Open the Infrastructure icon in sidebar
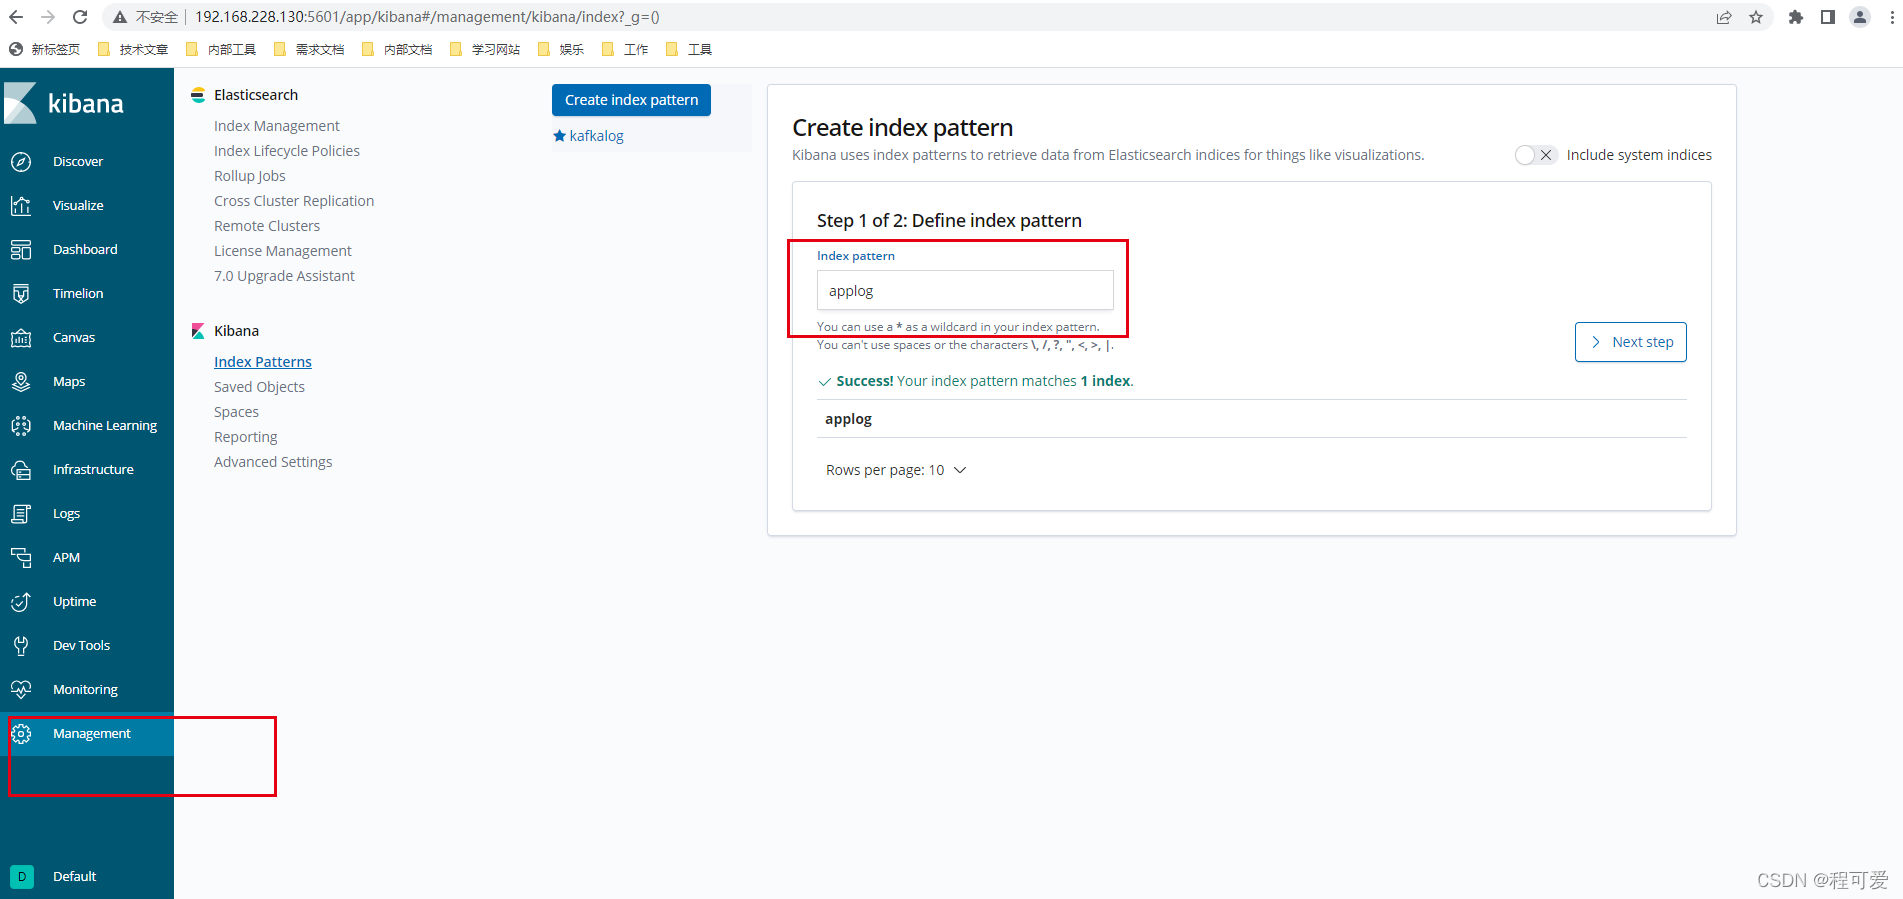1903x899 pixels. pos(21,470)
